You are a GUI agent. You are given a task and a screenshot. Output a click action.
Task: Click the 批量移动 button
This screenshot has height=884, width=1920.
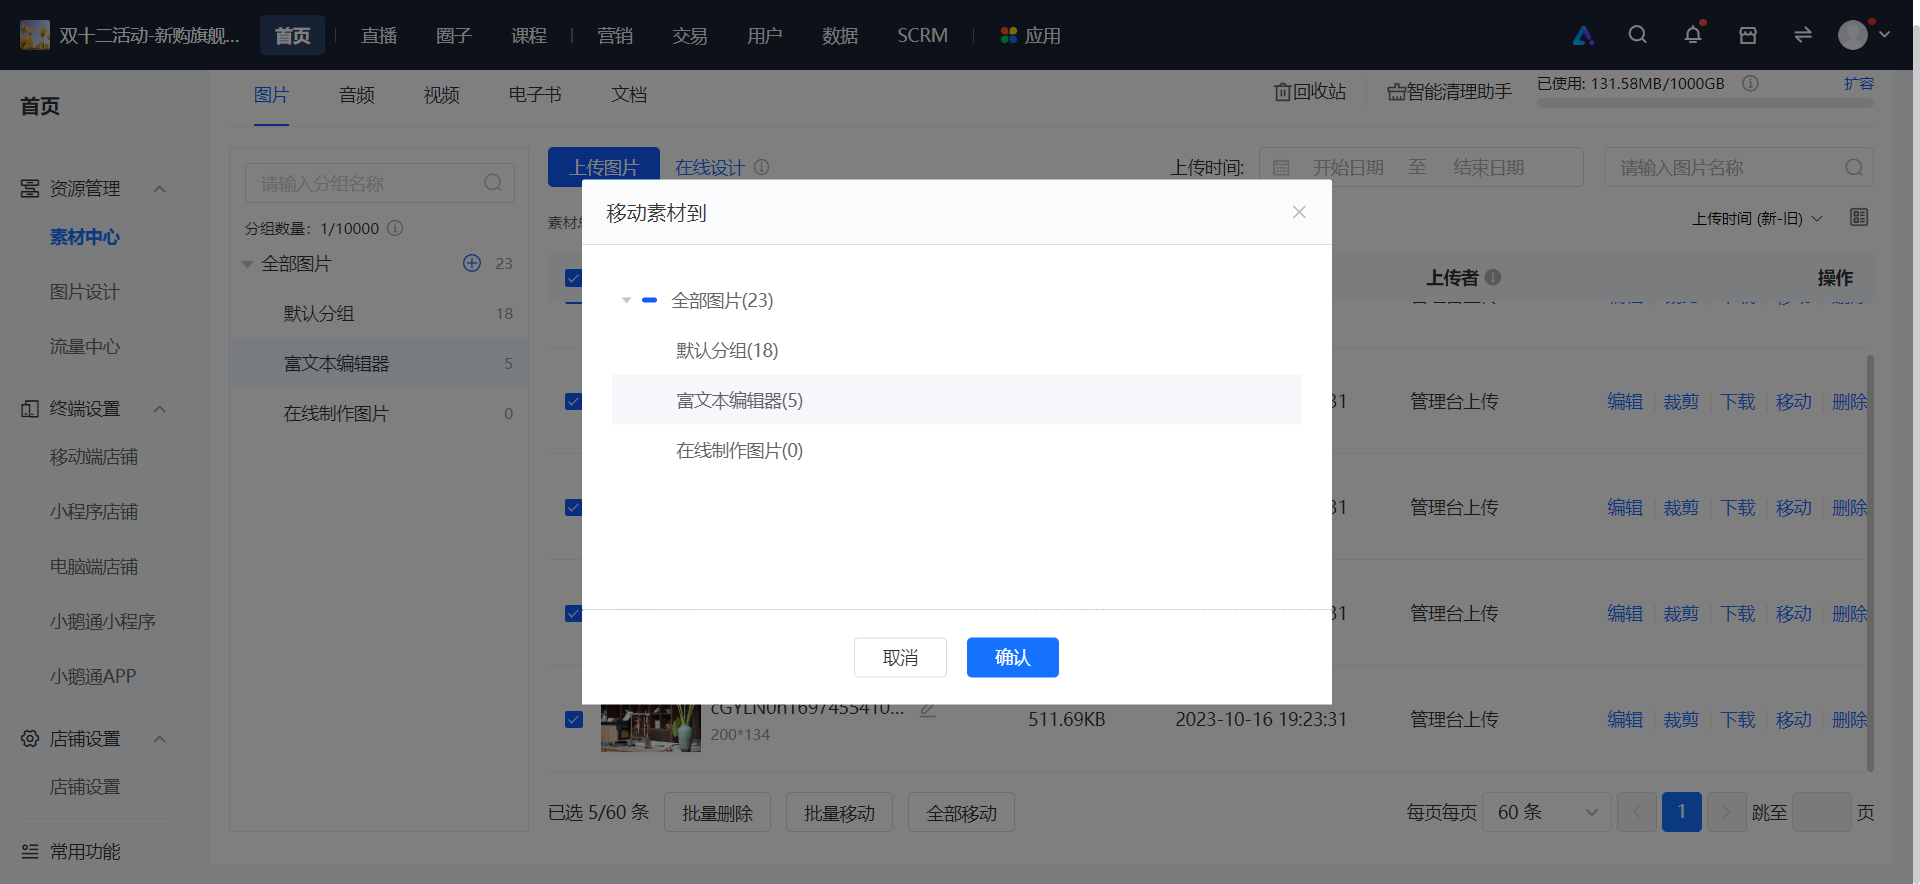[839, 813]
